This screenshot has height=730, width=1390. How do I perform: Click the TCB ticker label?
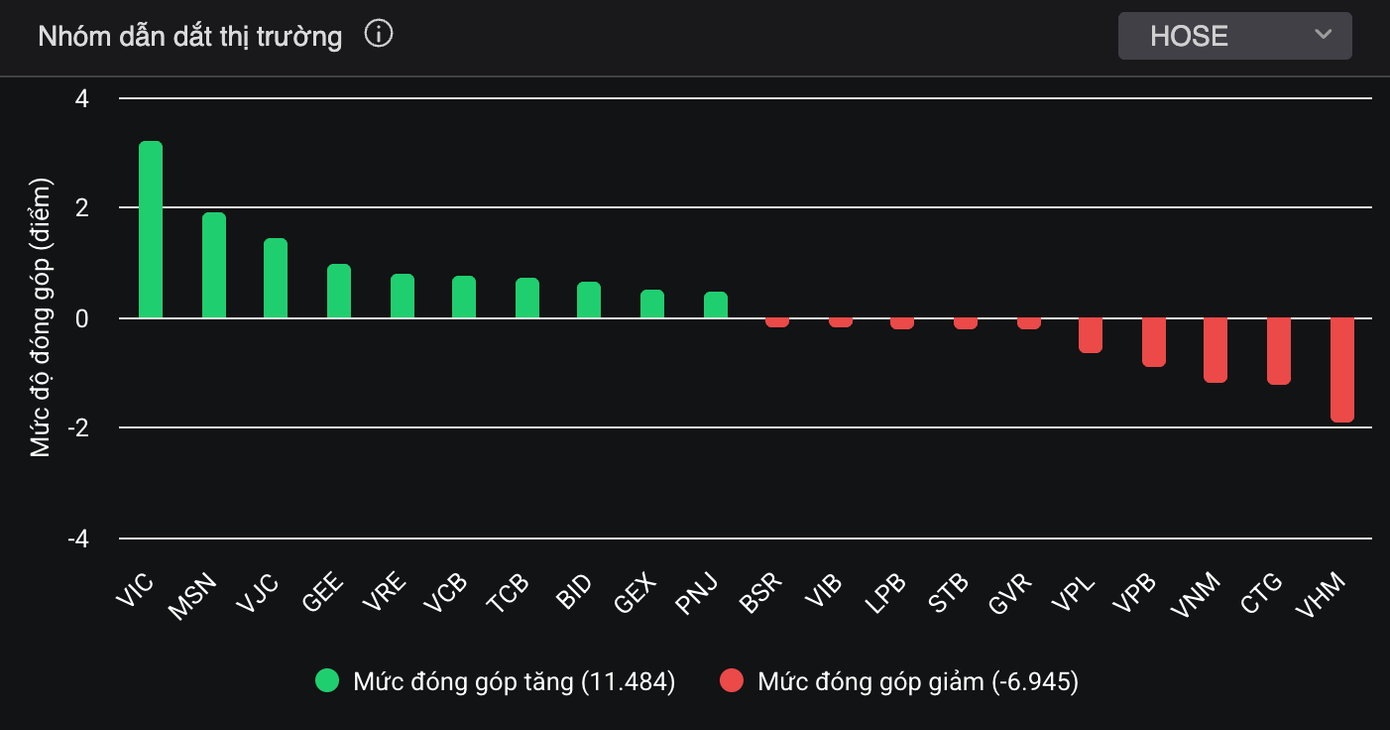(x=509, y=597)
